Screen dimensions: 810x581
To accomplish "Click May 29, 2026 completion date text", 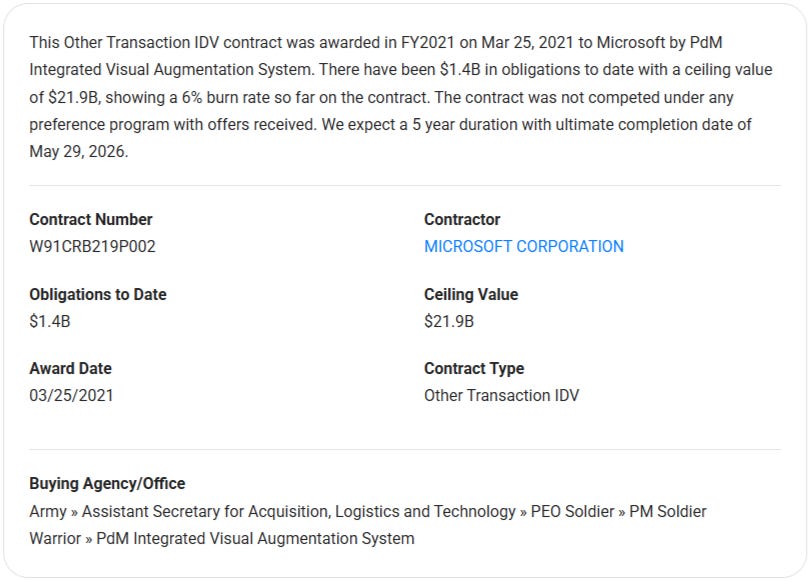I will pyautogui.click(x=77, y=152).
